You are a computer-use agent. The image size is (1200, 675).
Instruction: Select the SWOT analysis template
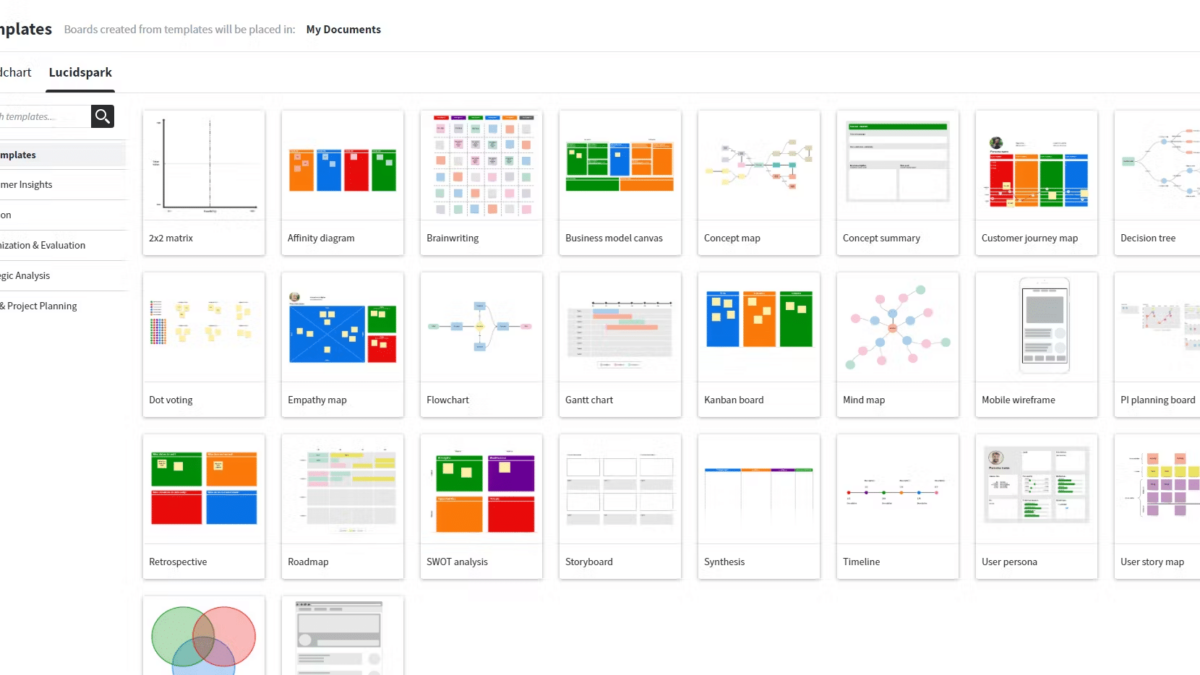481,506
